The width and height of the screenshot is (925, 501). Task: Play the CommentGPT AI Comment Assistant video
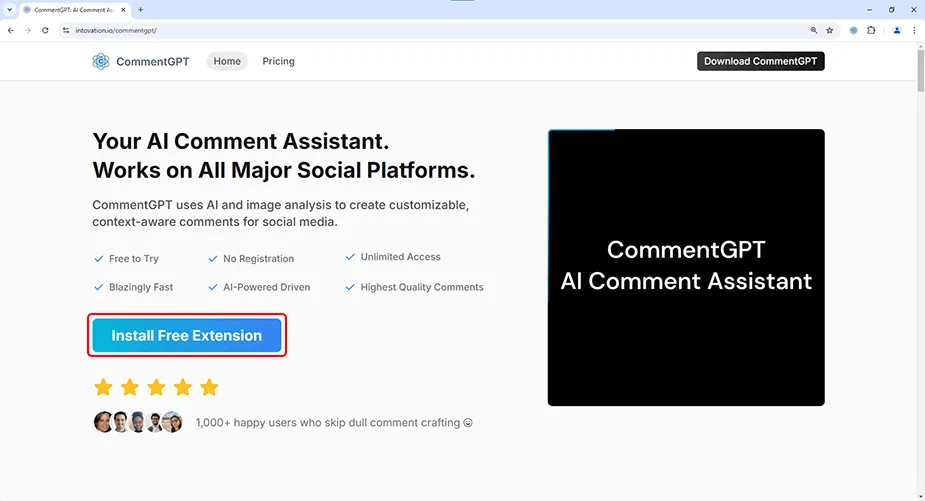coord(686,267)
